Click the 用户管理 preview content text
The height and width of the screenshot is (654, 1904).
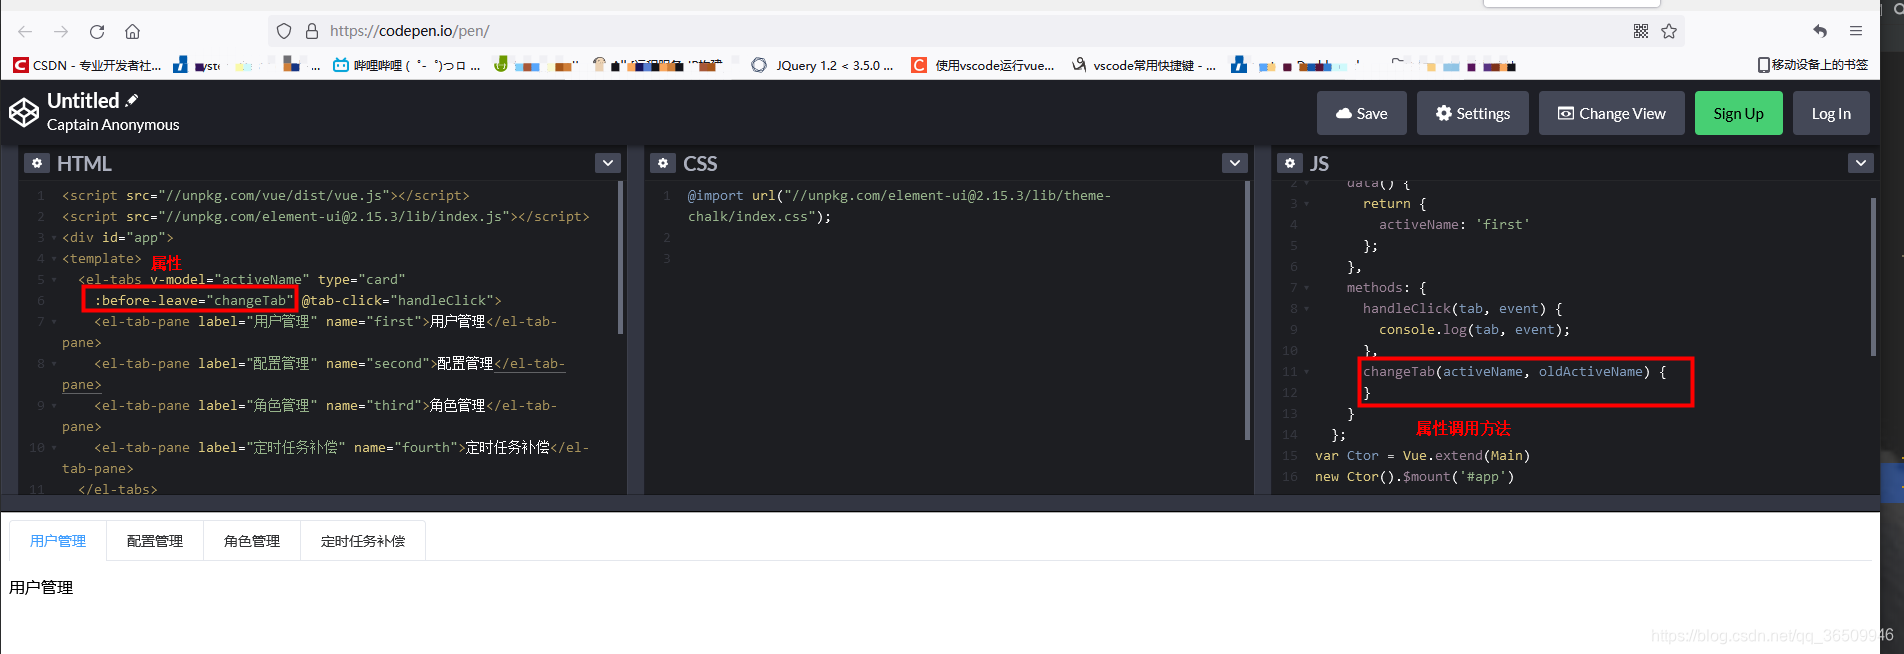pos(41,587)
